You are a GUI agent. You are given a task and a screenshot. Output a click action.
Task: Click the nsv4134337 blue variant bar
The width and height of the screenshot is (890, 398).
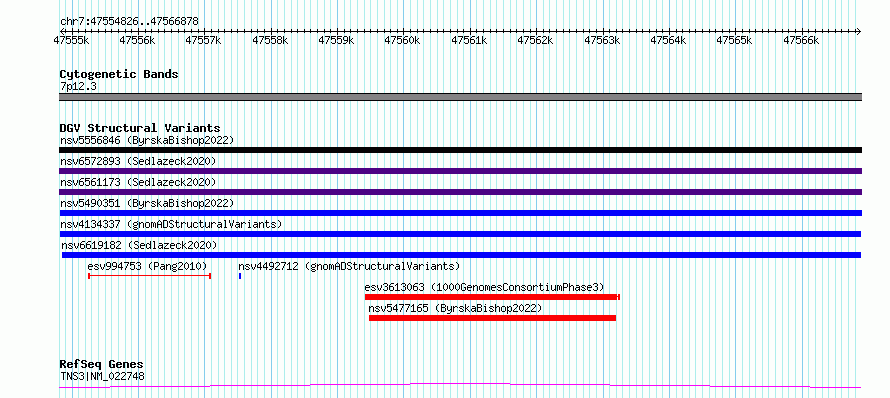tap(460, 234)
